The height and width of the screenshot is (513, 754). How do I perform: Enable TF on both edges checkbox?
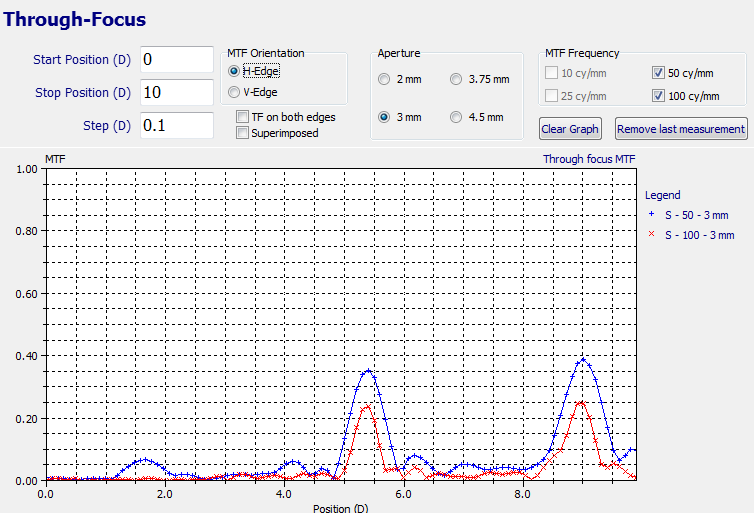[x=243, y=117]
